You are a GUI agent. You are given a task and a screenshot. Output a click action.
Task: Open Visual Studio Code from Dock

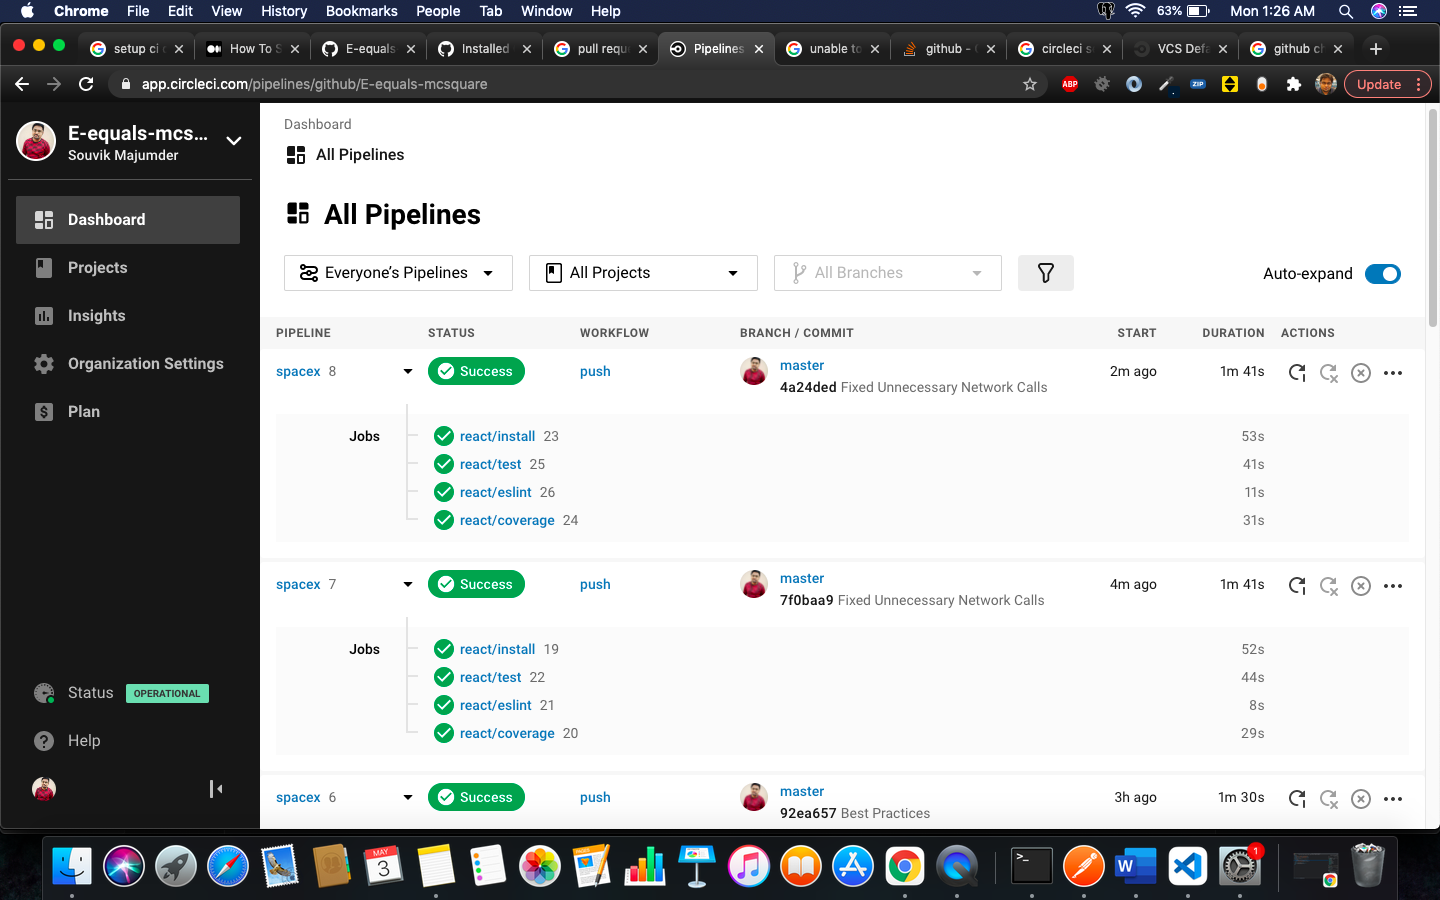click(1187, 865)
